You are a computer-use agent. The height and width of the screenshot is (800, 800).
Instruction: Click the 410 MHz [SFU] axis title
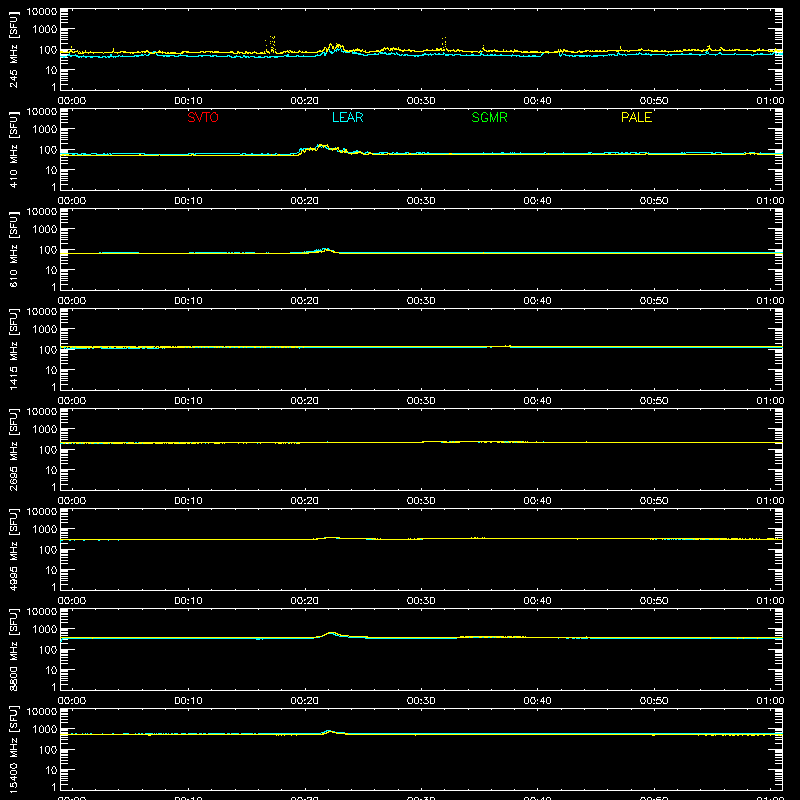tap(13, 149)
